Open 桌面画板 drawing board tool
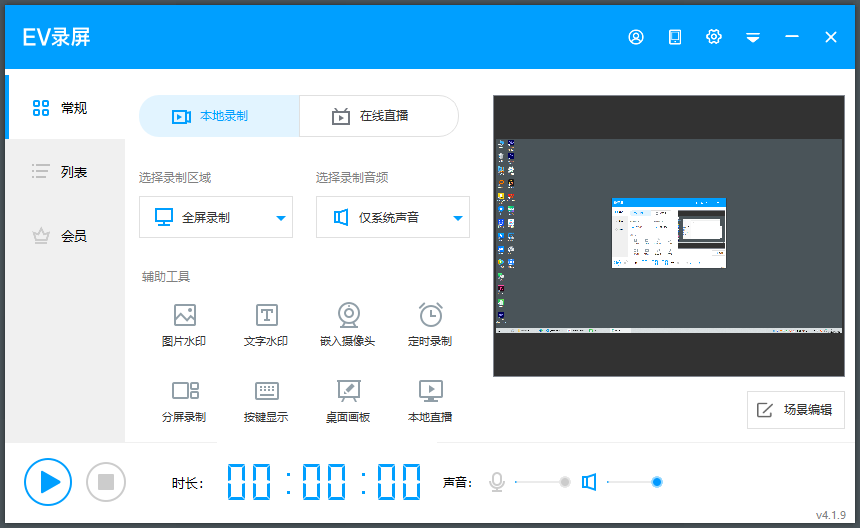Viewport: 860px width, 528px height. (348, 401)
